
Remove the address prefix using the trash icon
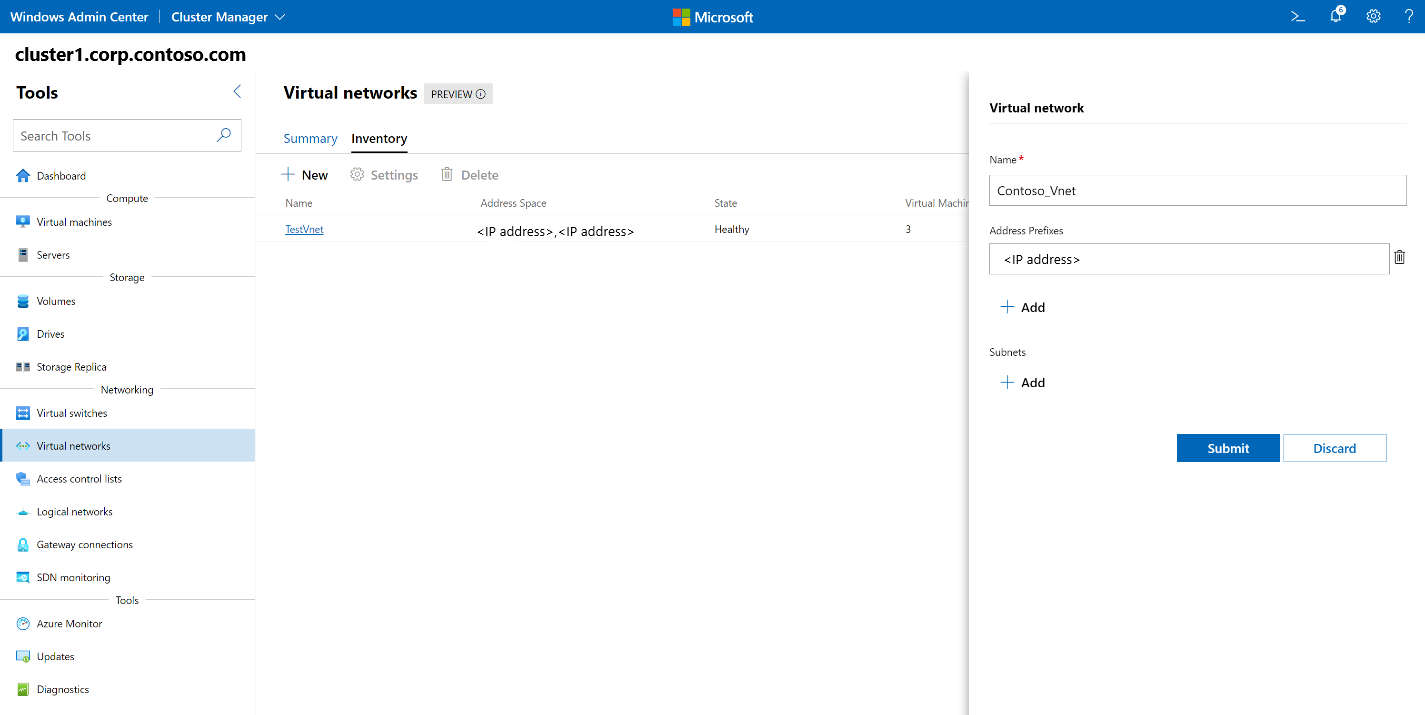pyautogui.click(x=1399, y=257)
